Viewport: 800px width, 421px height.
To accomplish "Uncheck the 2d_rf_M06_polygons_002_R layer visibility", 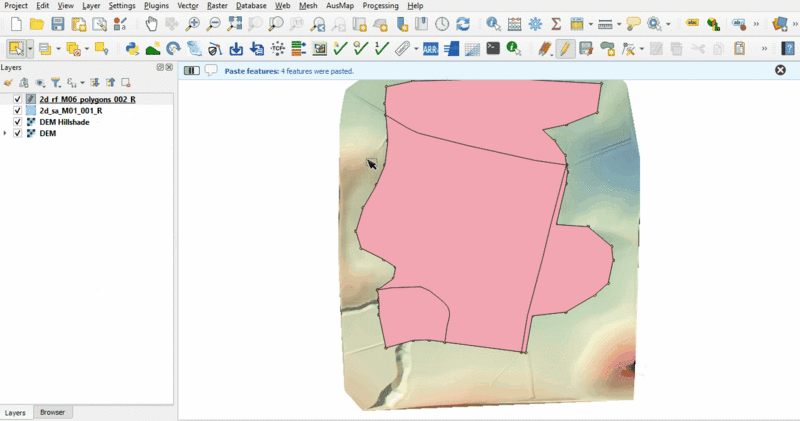I will [18, 100].
